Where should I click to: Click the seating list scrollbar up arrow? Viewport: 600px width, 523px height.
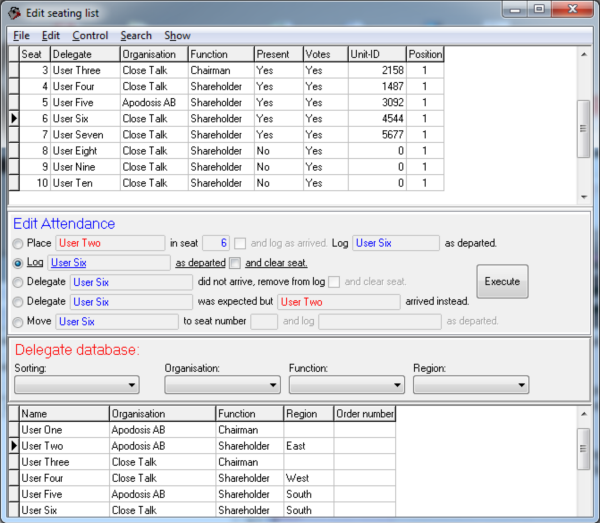coord(584,55)
